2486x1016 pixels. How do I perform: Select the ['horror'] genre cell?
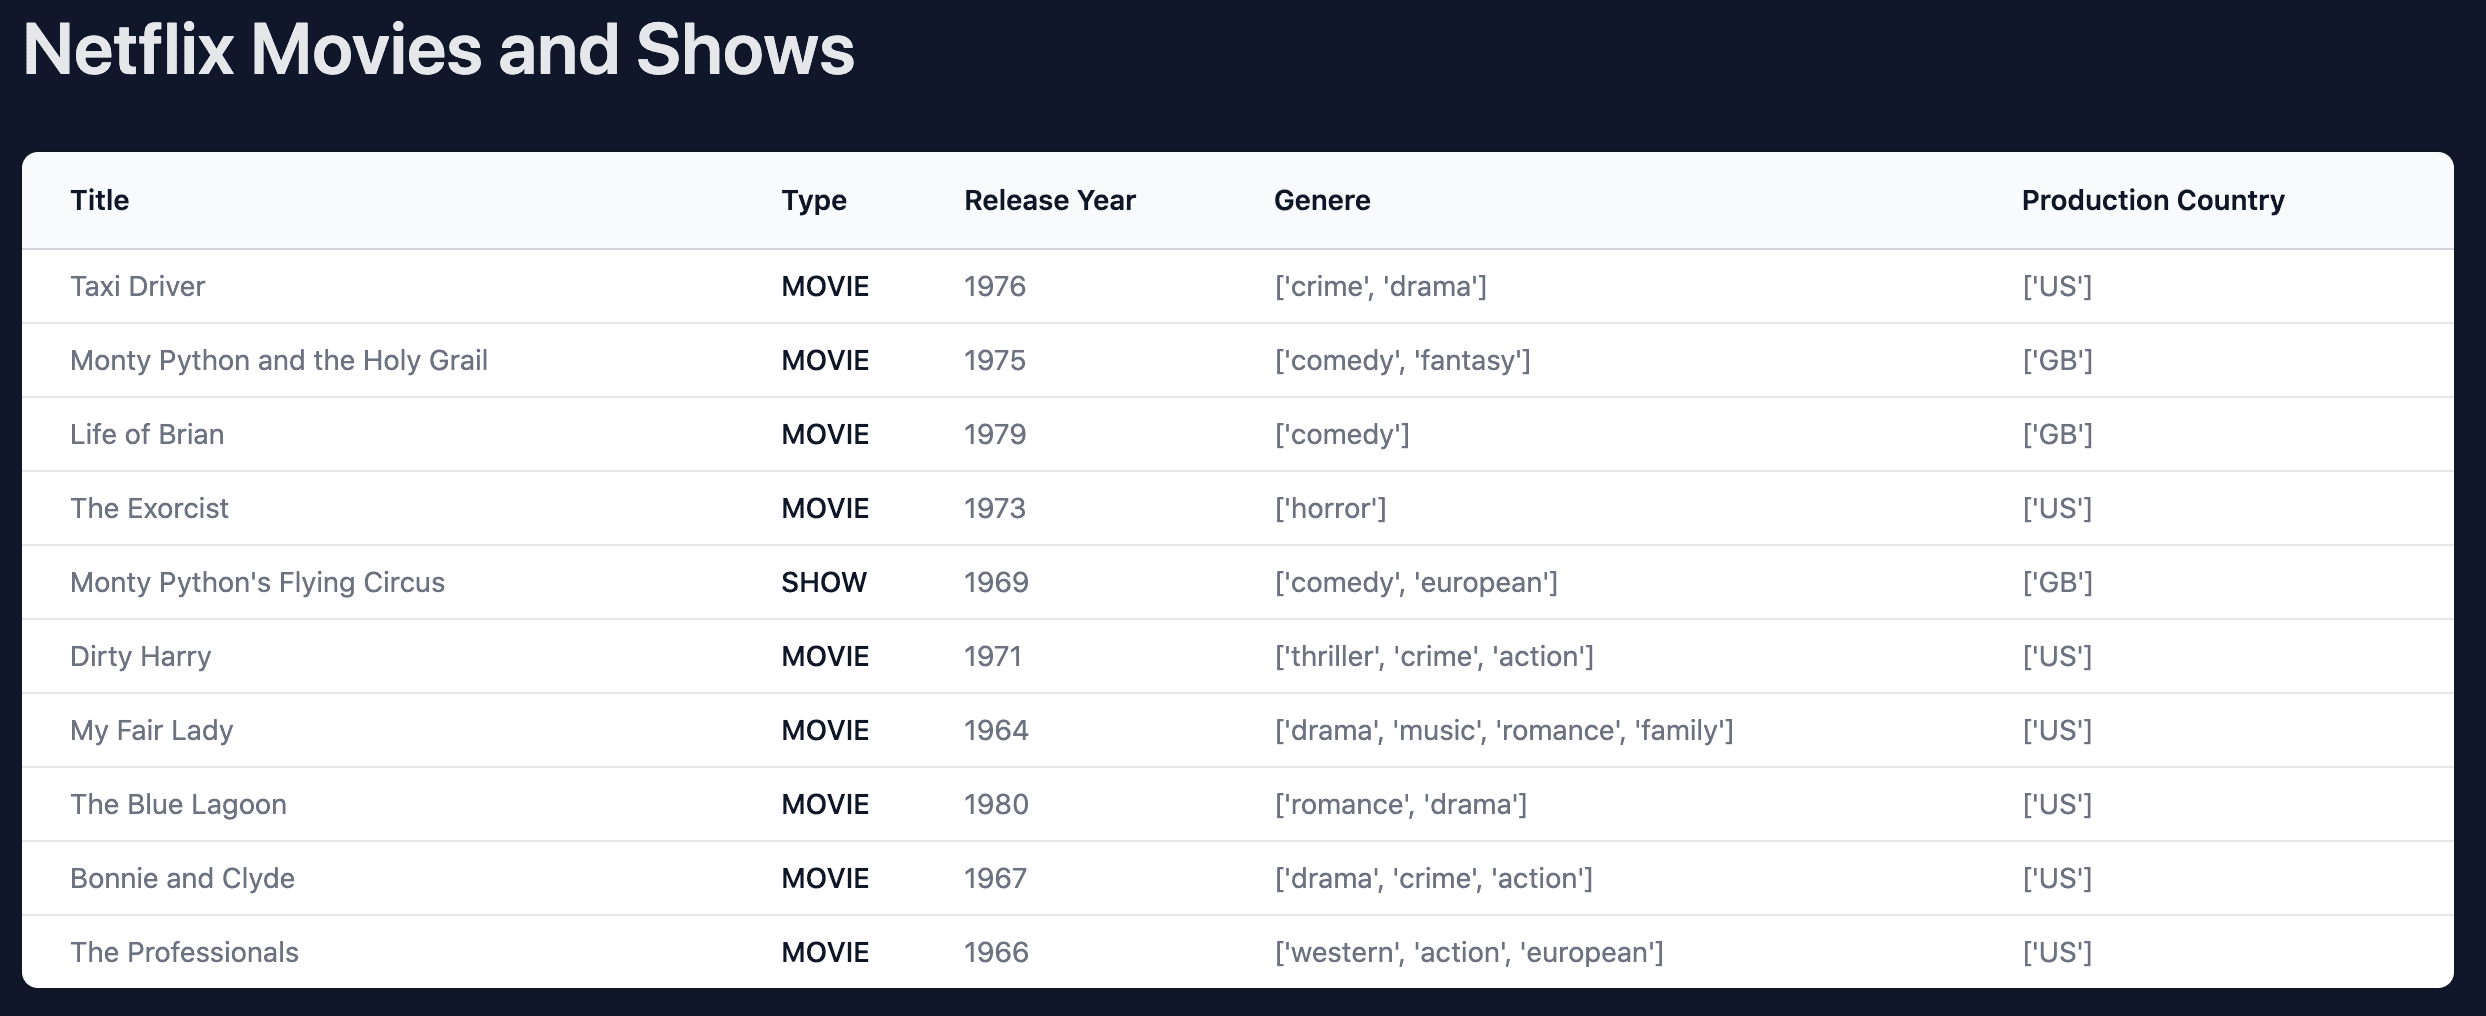[1329, 508]
